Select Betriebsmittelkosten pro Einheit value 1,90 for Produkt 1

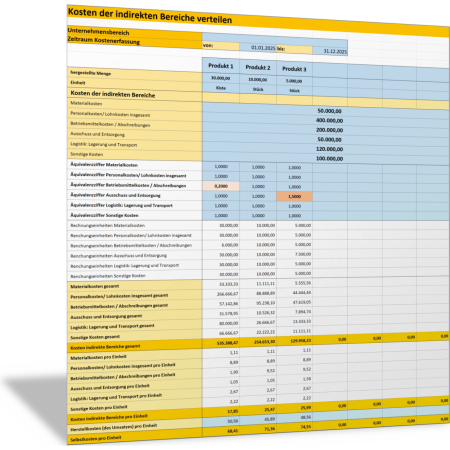[x=221, y=372]
